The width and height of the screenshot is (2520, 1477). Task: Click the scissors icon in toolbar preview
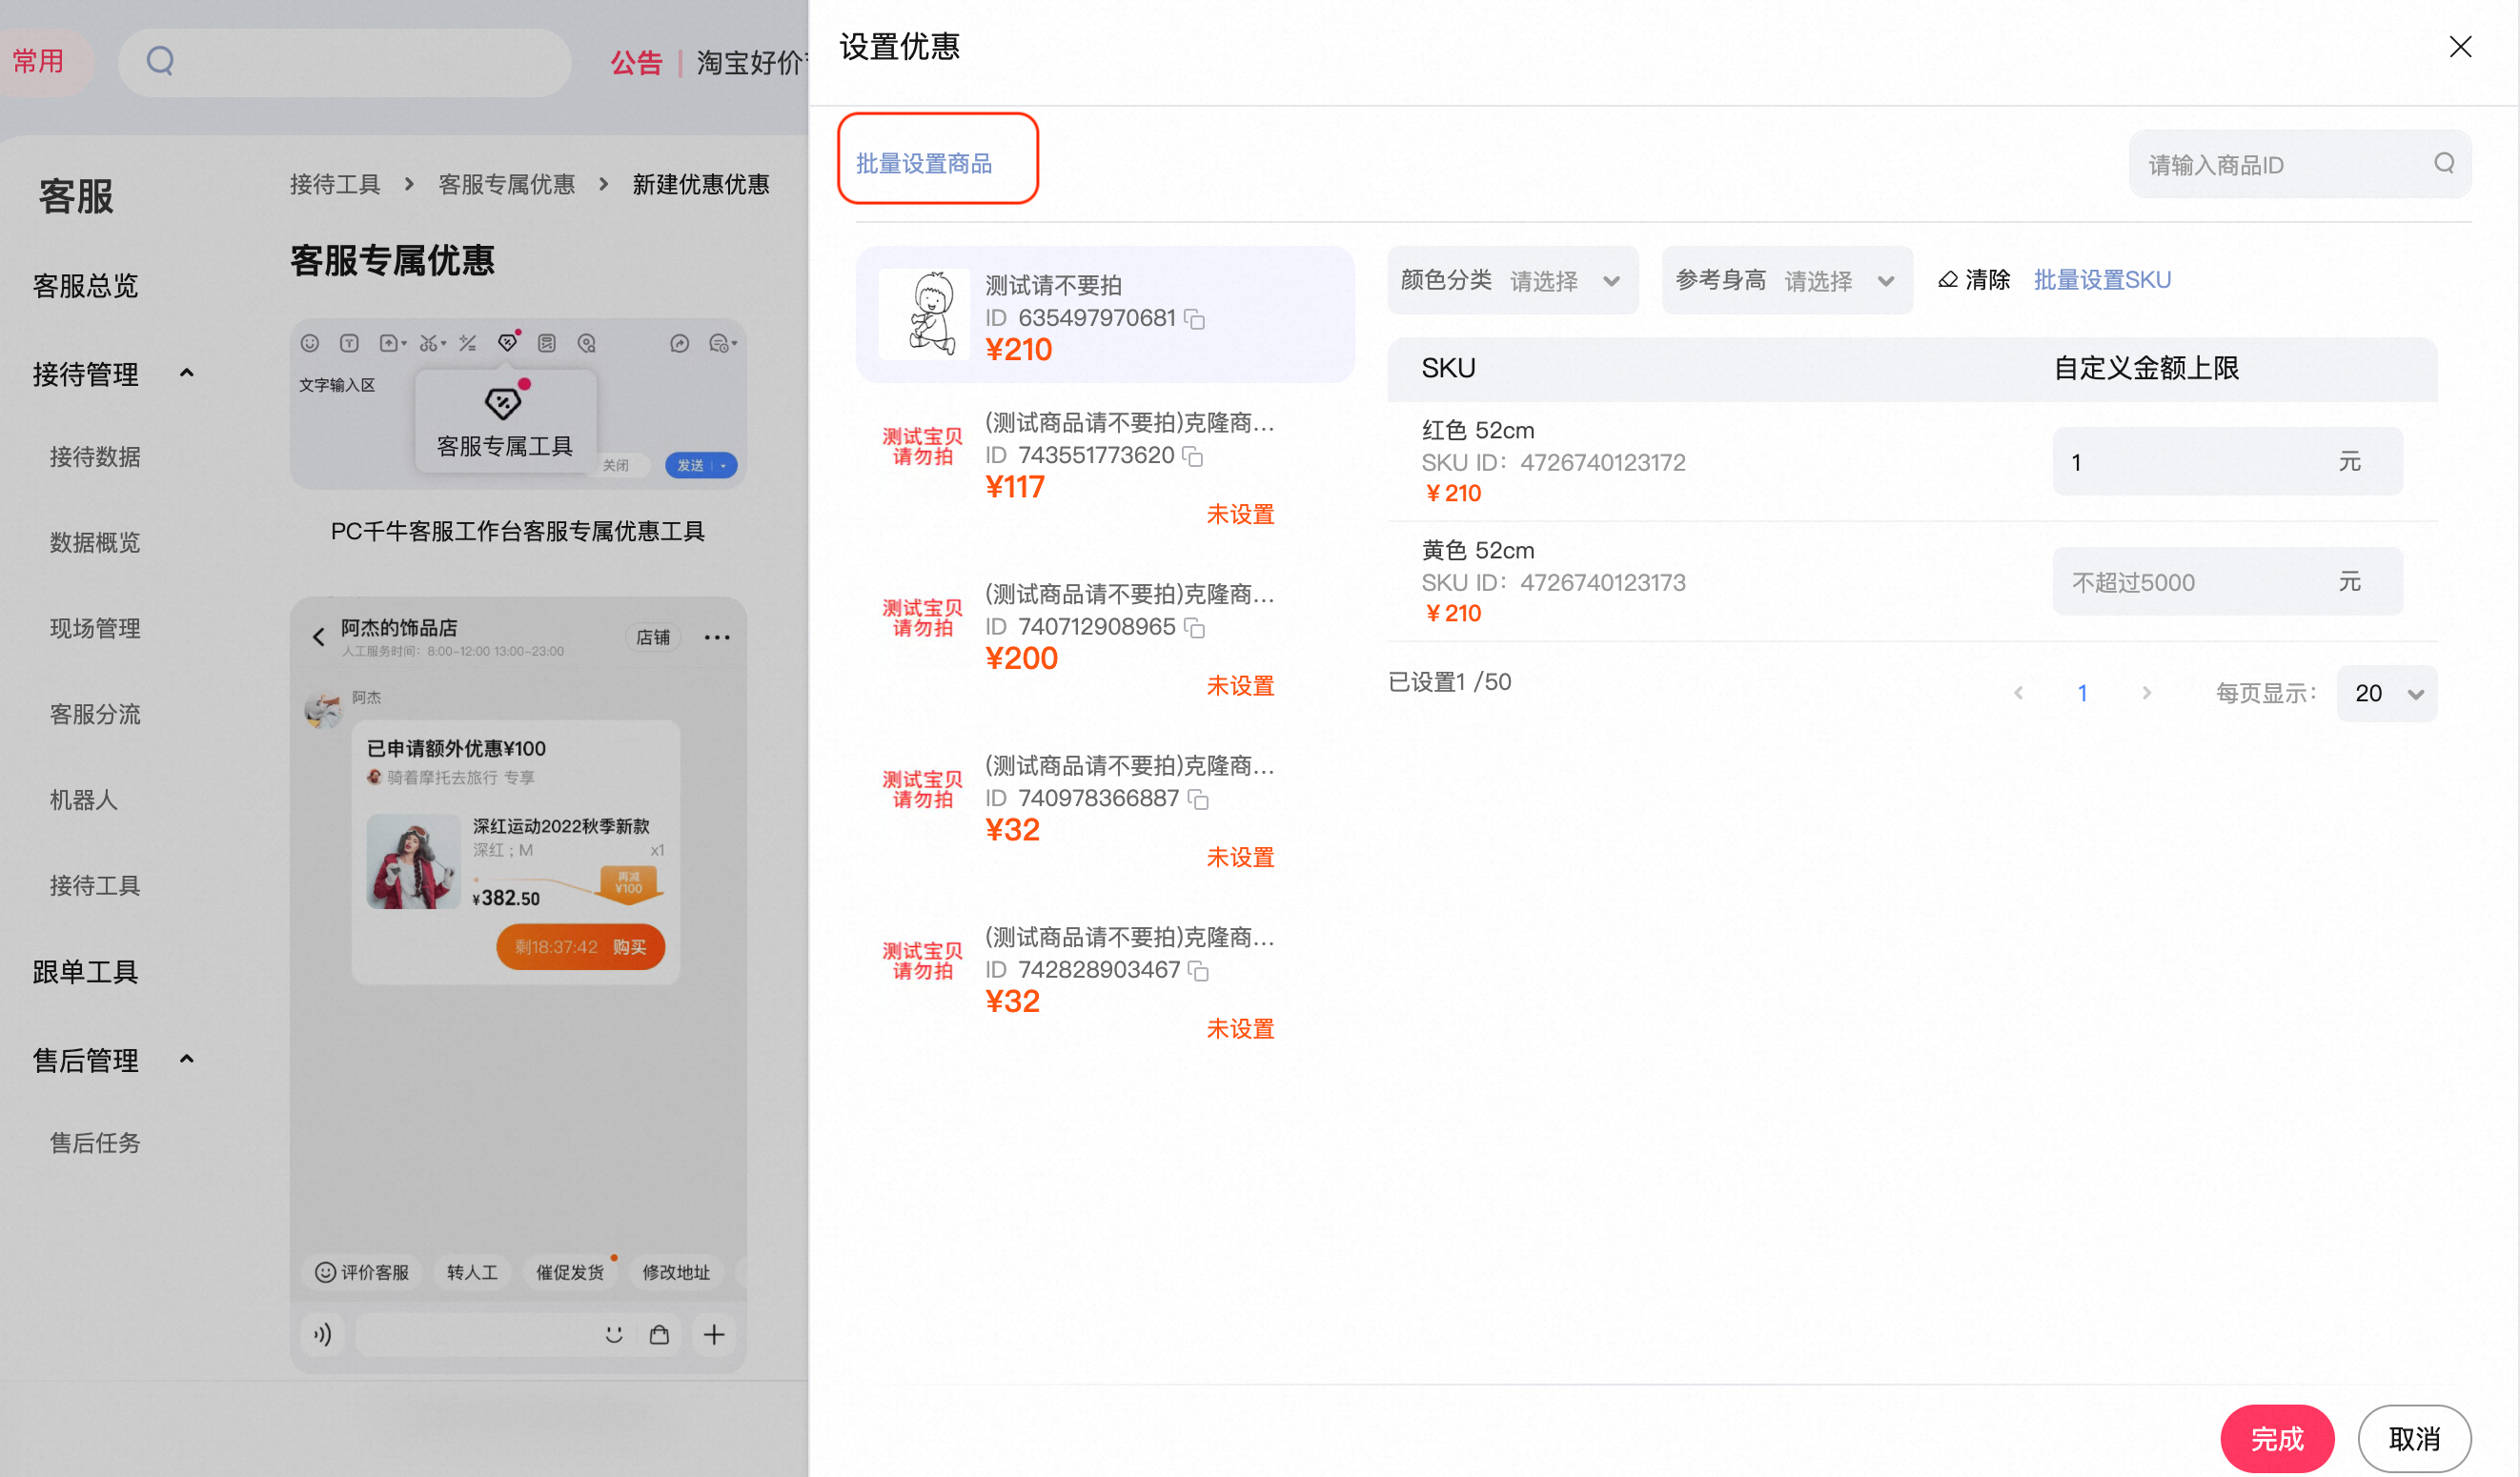point(431,343)
